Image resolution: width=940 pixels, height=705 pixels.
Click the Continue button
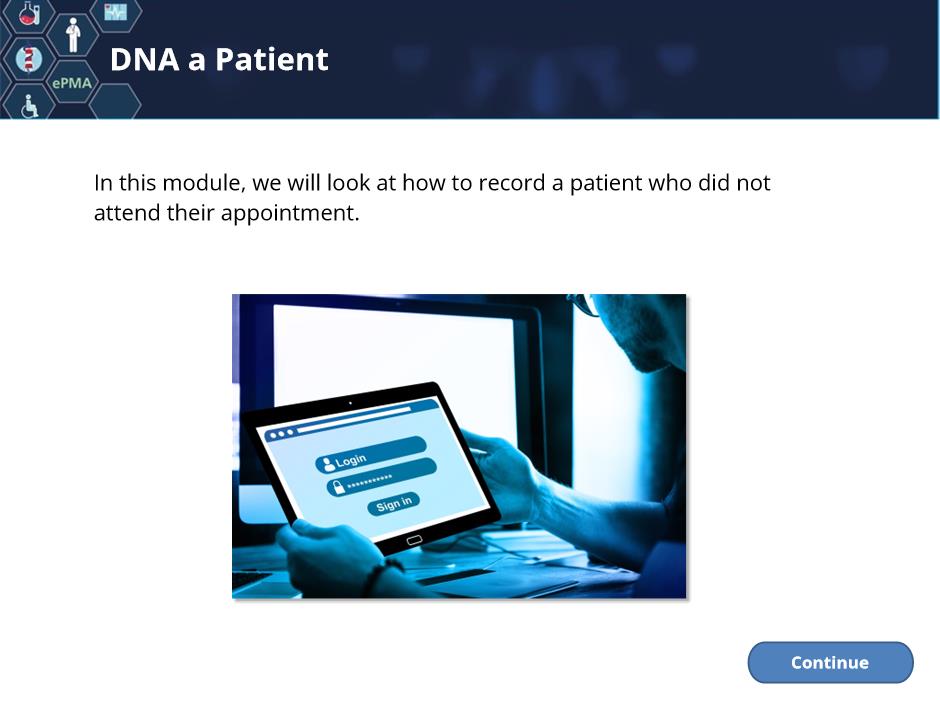[x=830, y=662]
